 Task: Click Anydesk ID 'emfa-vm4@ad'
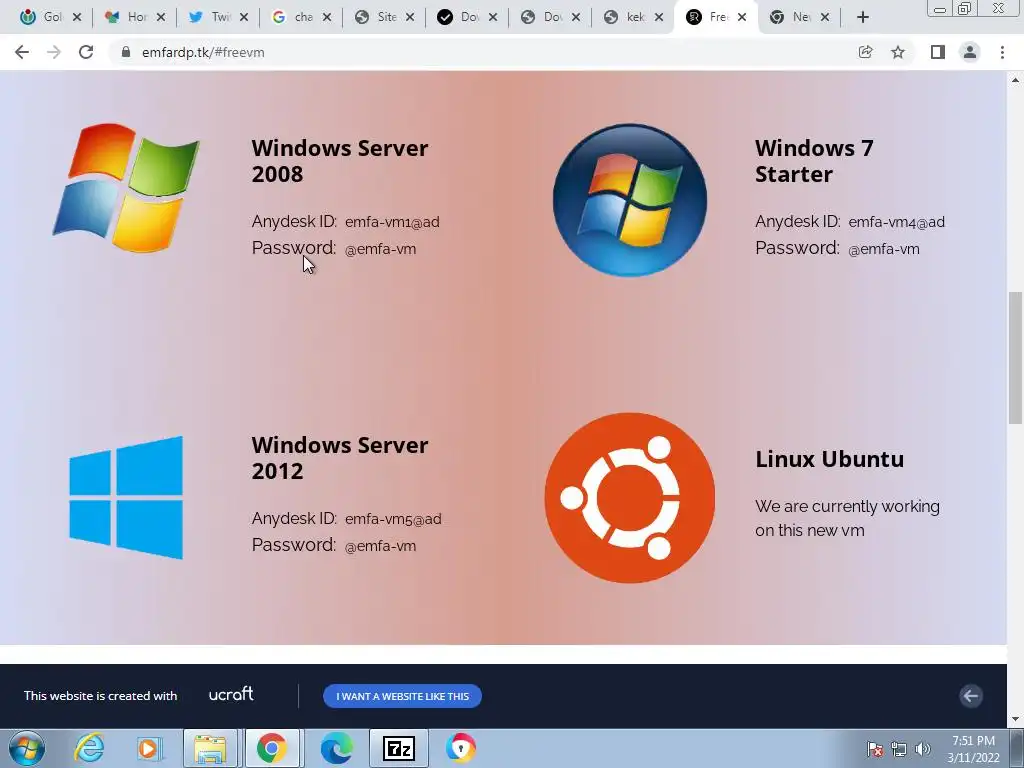tap(896, 222)
